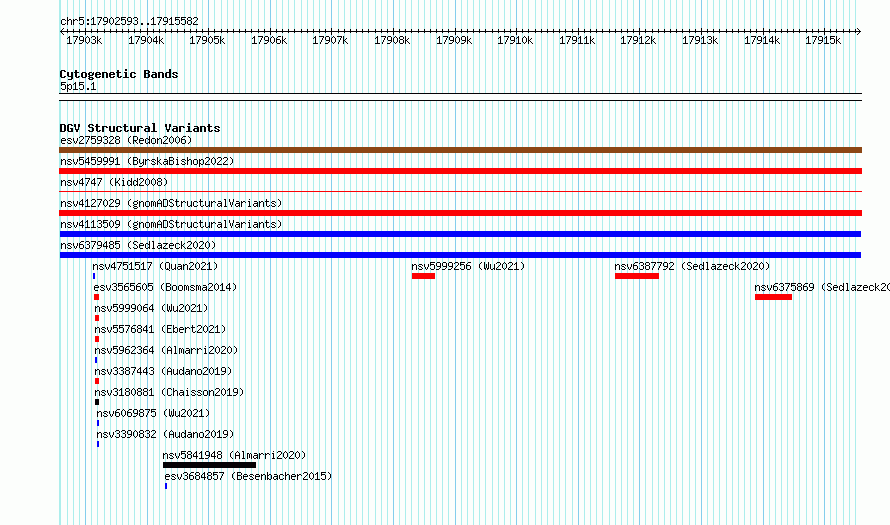This screenshot has height=525, width=890.
Task: Open variant nsv5841948 (Almarri2020) label
Action: pos(234,455)
